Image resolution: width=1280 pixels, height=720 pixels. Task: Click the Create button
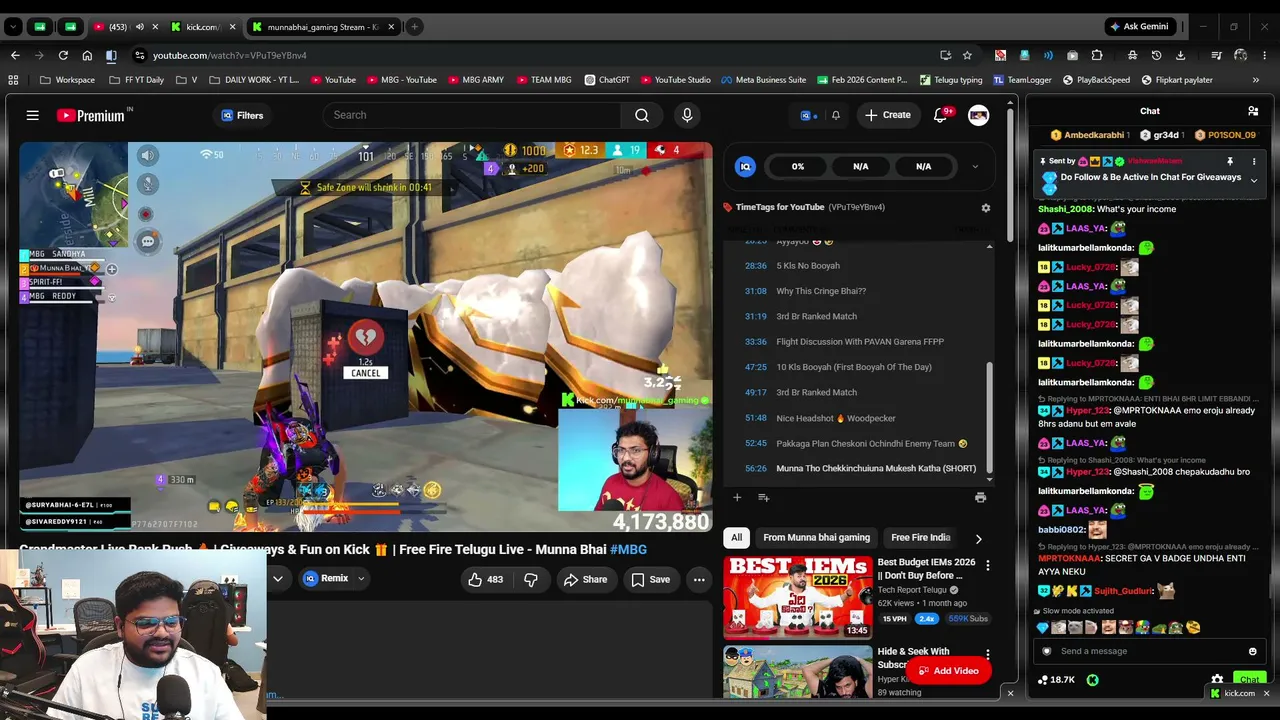point(888,115)
